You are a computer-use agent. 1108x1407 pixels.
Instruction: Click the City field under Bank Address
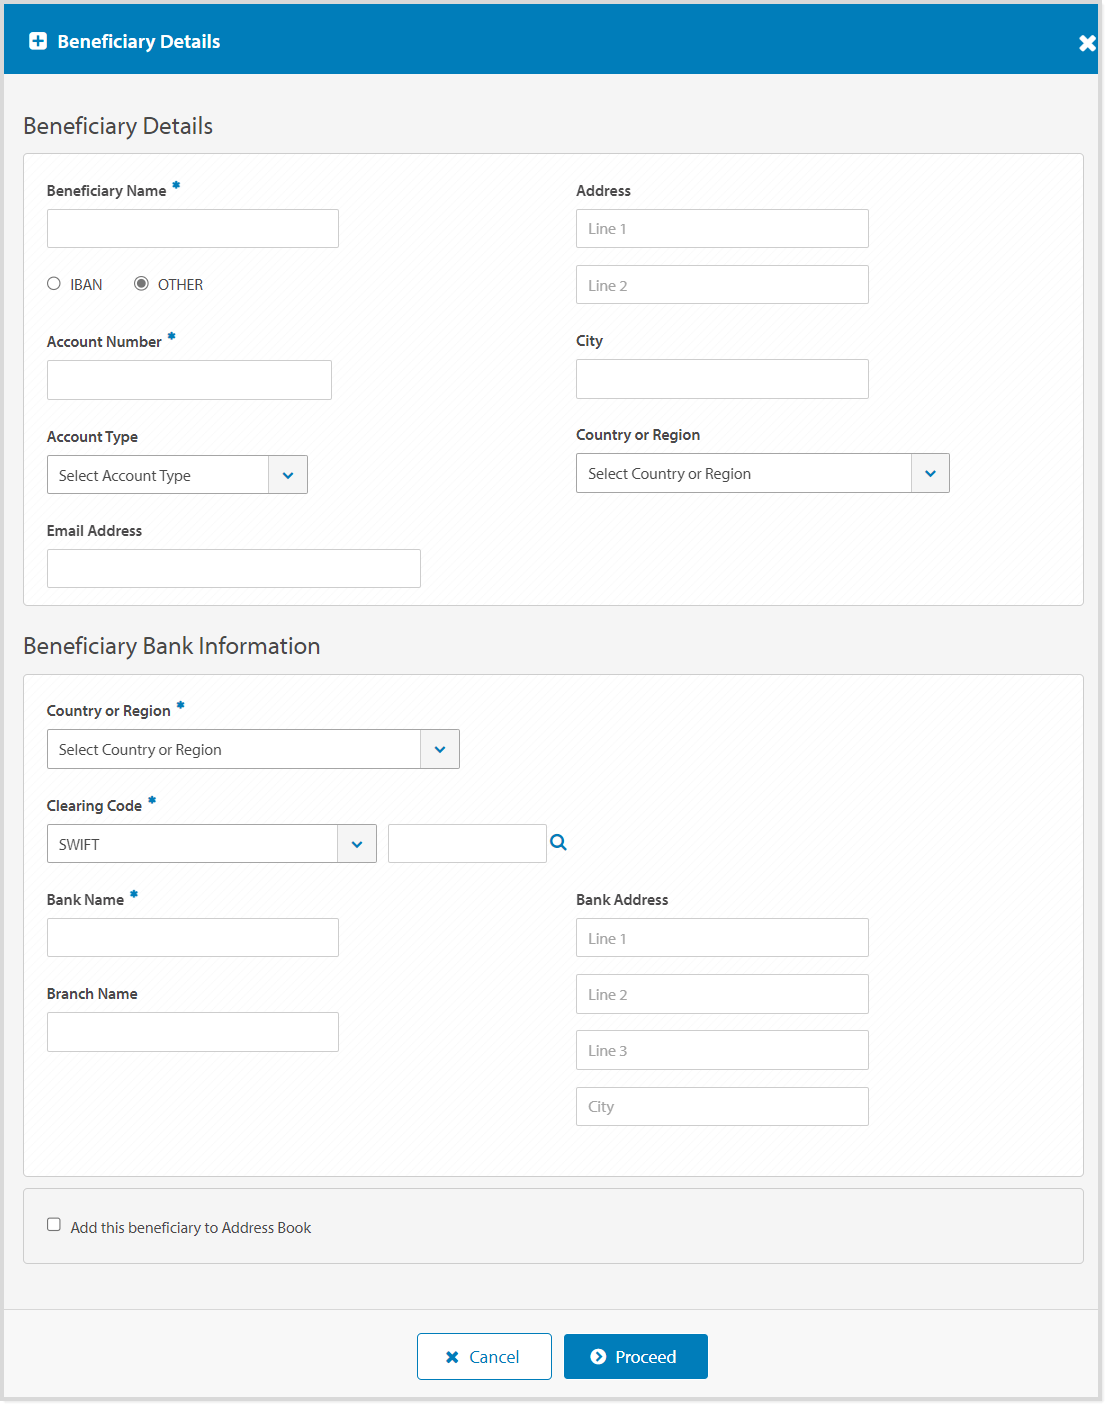[721, 1106]
